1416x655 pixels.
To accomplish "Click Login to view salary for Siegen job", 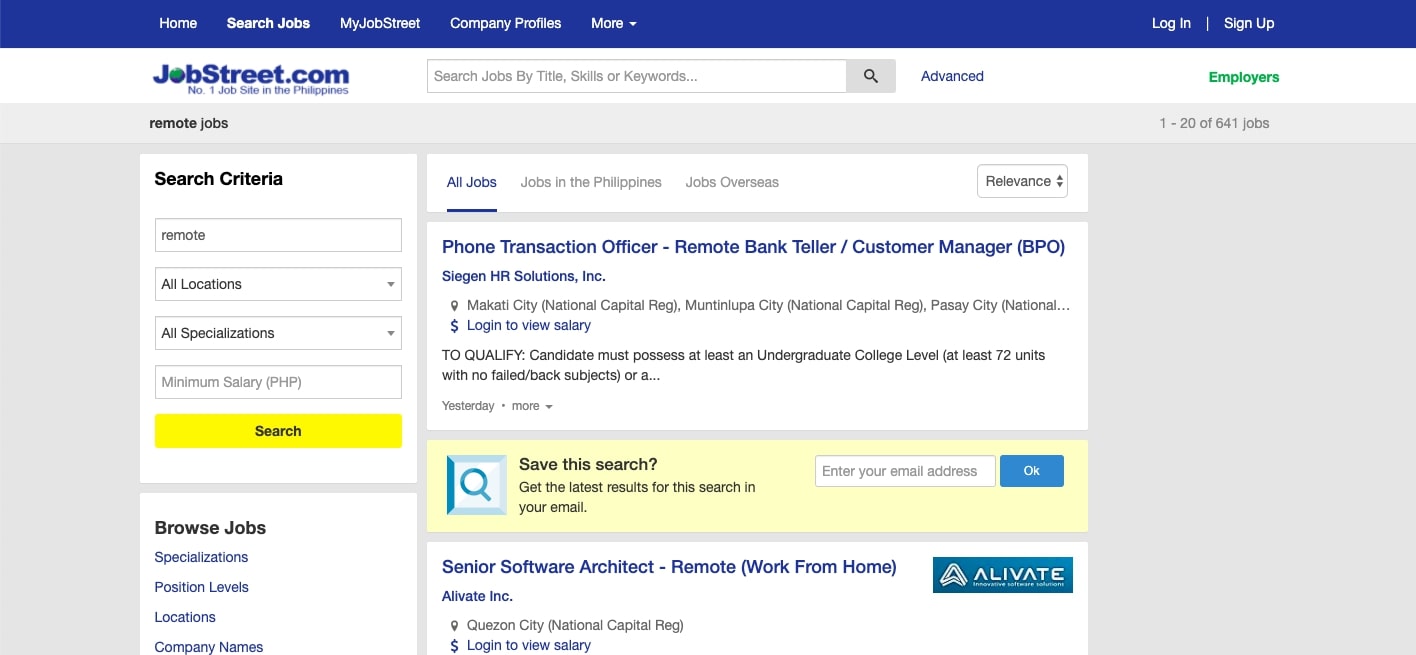I will pyautogui.click(x=529, y=326).
